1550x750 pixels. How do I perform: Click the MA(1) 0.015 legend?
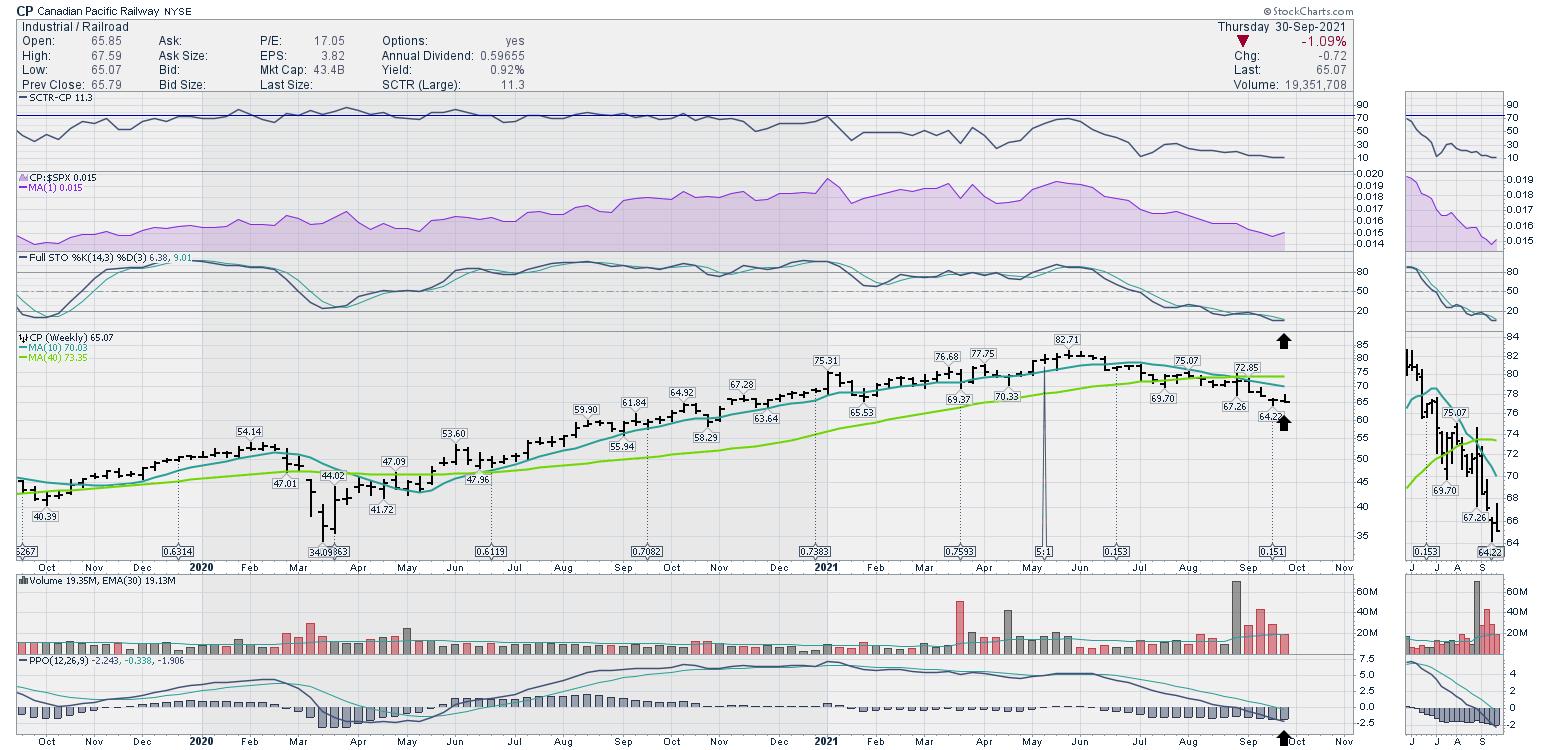(54, 187)
